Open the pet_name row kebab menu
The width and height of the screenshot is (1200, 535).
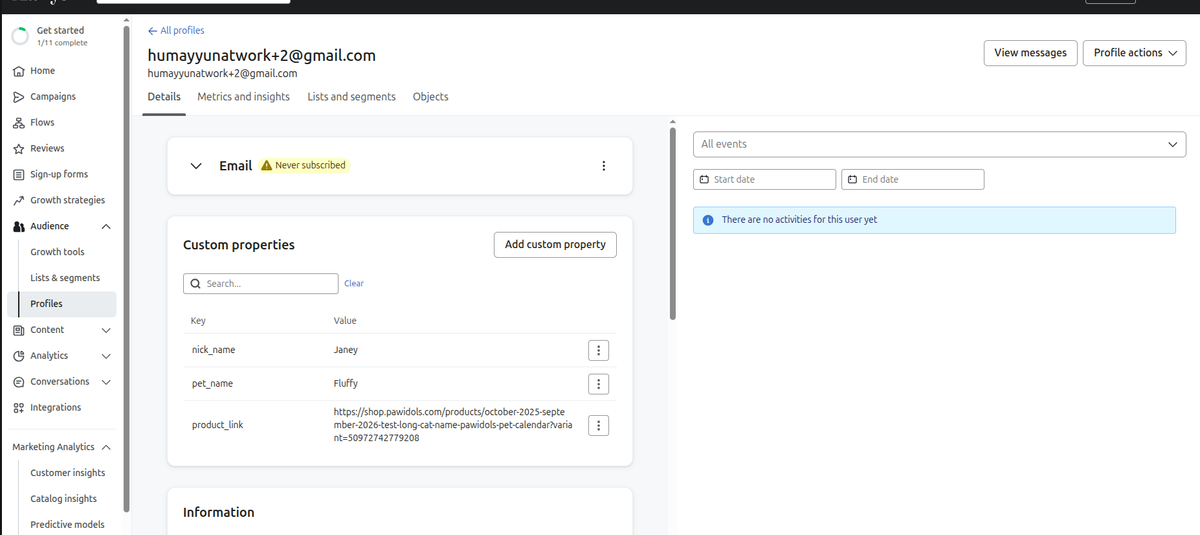coord(597,384)
